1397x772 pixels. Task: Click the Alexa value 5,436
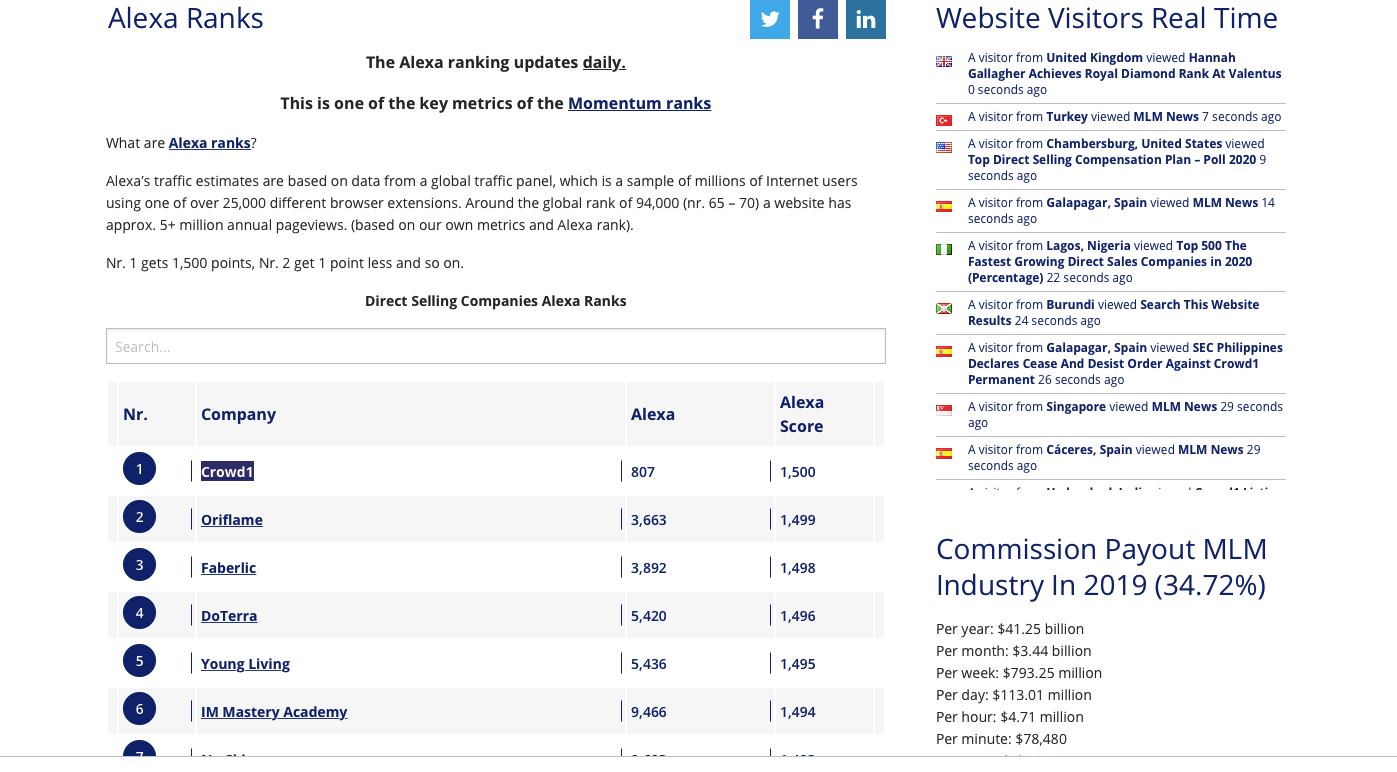(649, 664)
